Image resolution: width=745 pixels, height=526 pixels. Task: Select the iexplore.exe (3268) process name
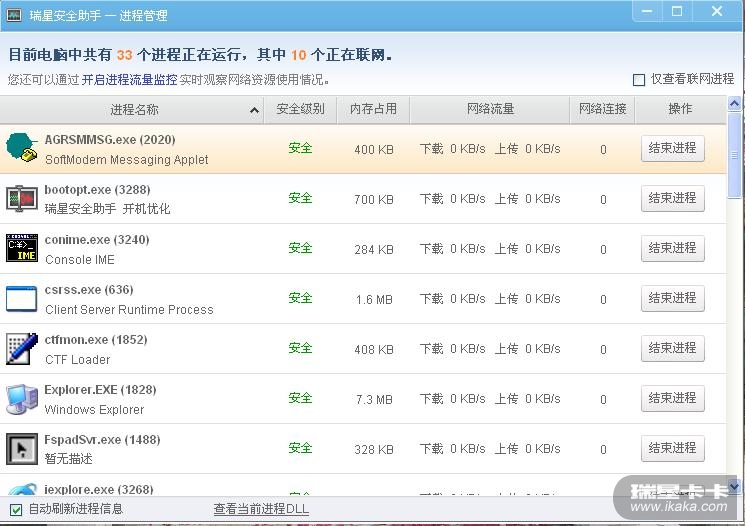pos(99,489)
